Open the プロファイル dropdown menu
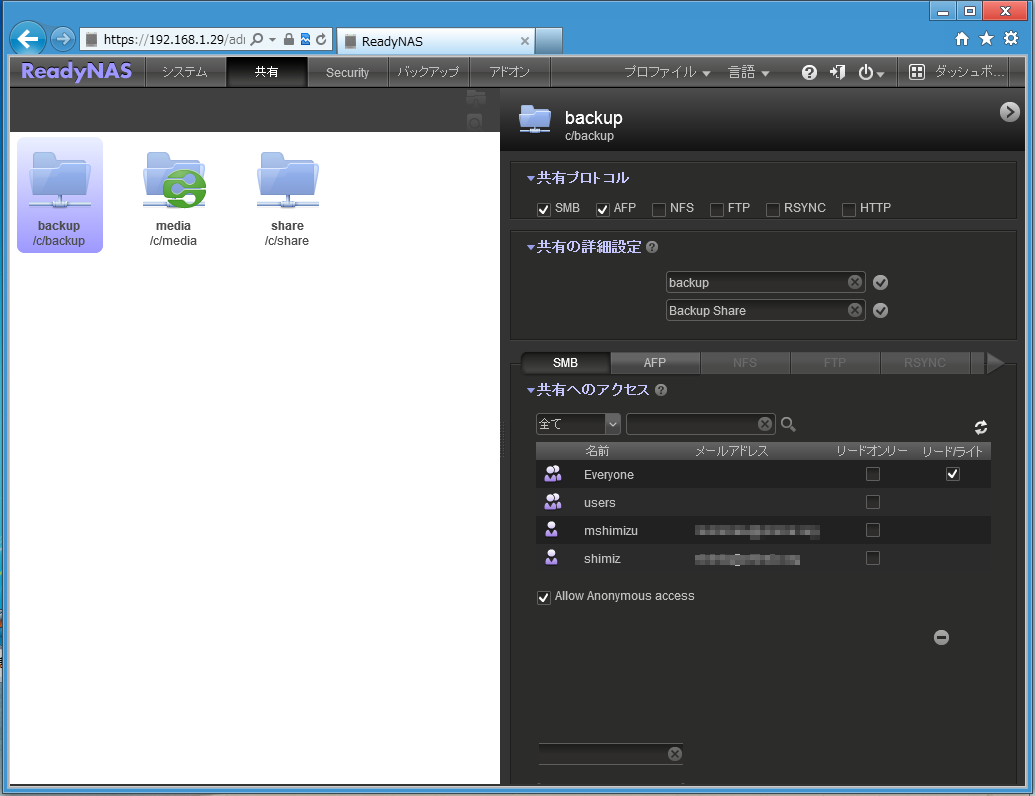 coord(667,73)
